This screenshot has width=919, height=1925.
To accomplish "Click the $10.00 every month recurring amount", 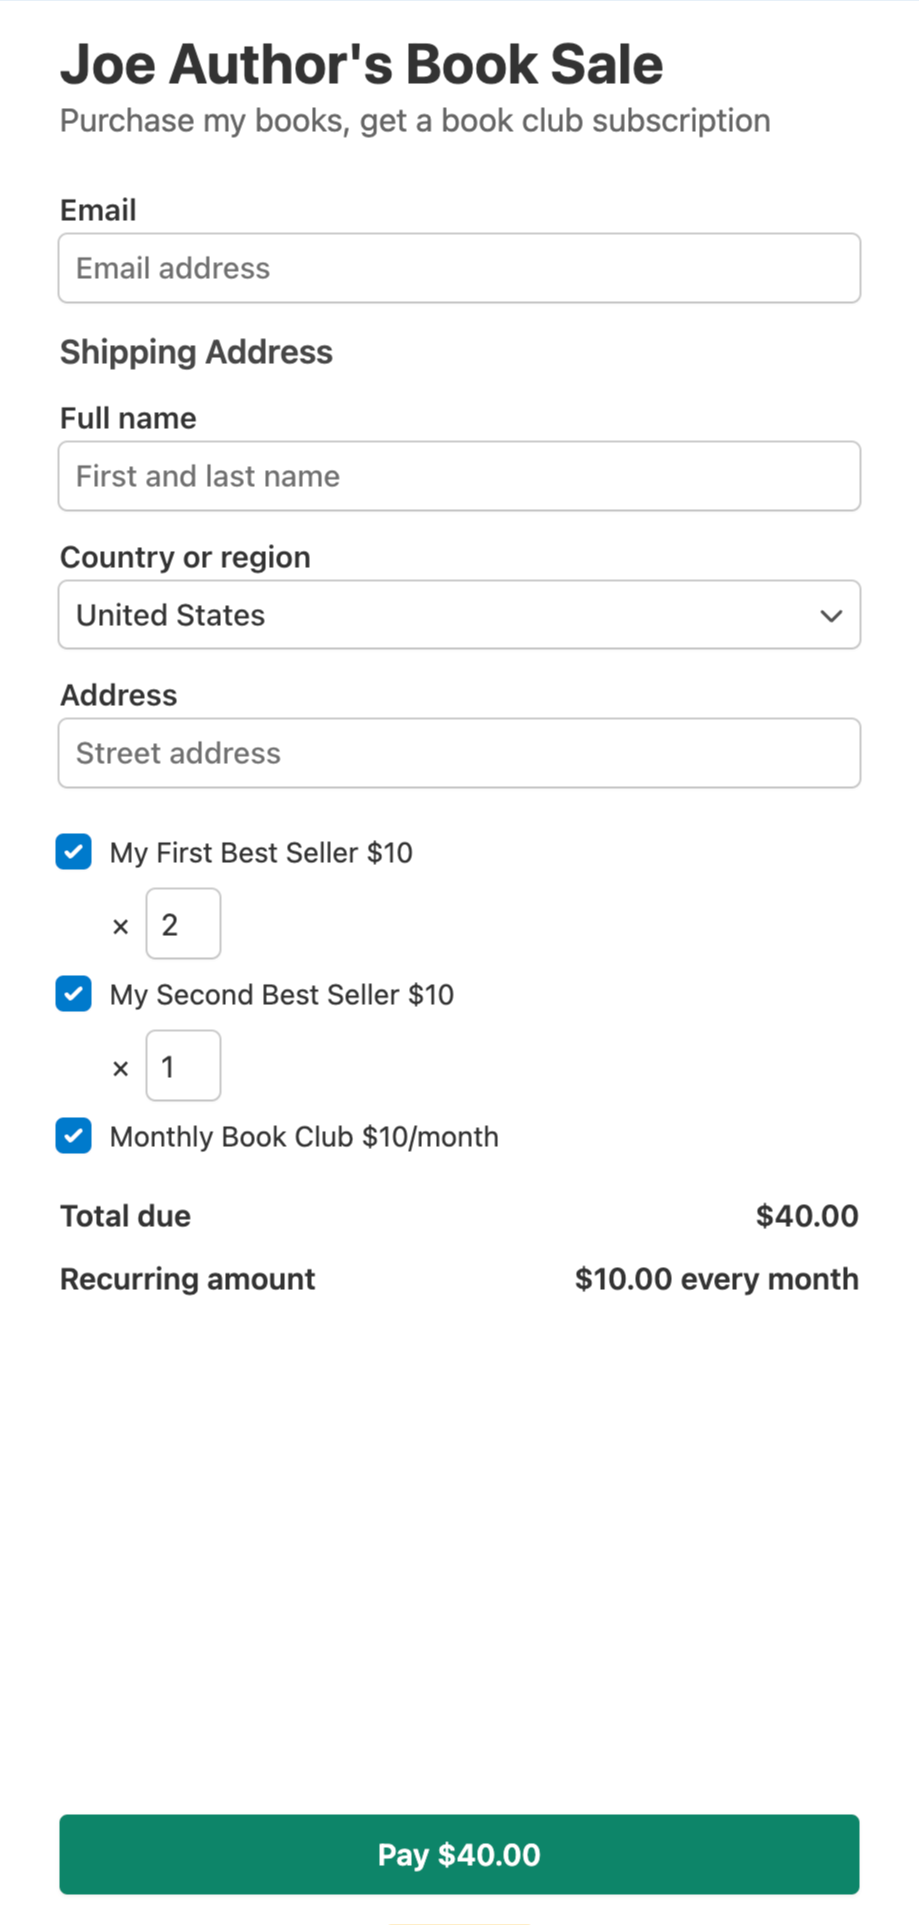I will point(716,1279).
